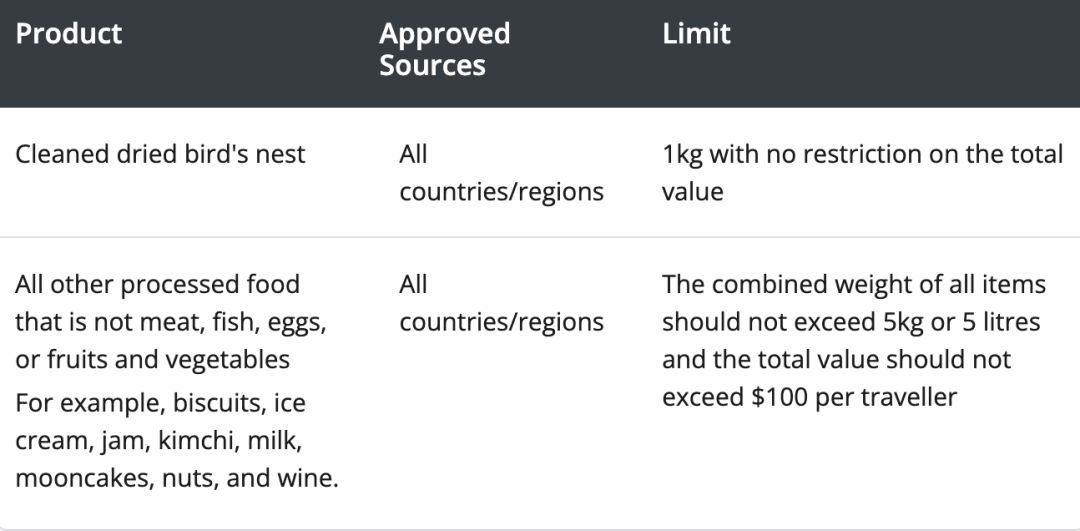Select the All other processed food text

pos(157,284)
